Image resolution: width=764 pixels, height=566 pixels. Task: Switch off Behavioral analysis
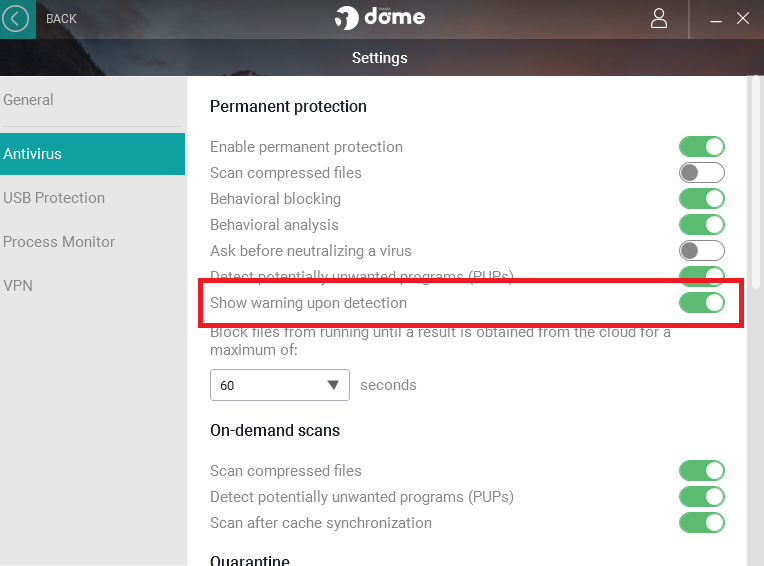pos(701,225)
